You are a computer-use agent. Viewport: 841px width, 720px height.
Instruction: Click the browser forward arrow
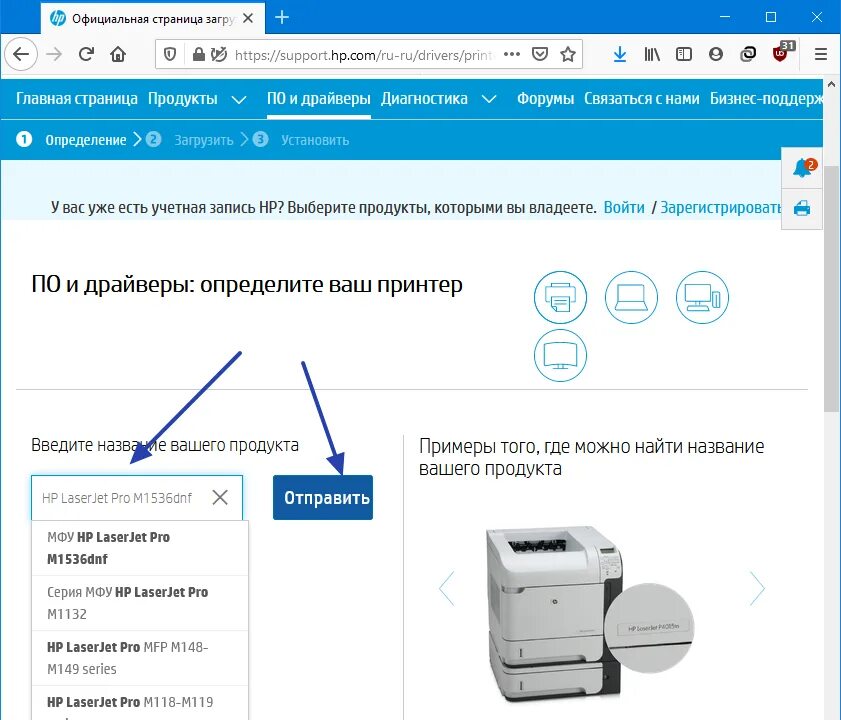click(54, 54)
